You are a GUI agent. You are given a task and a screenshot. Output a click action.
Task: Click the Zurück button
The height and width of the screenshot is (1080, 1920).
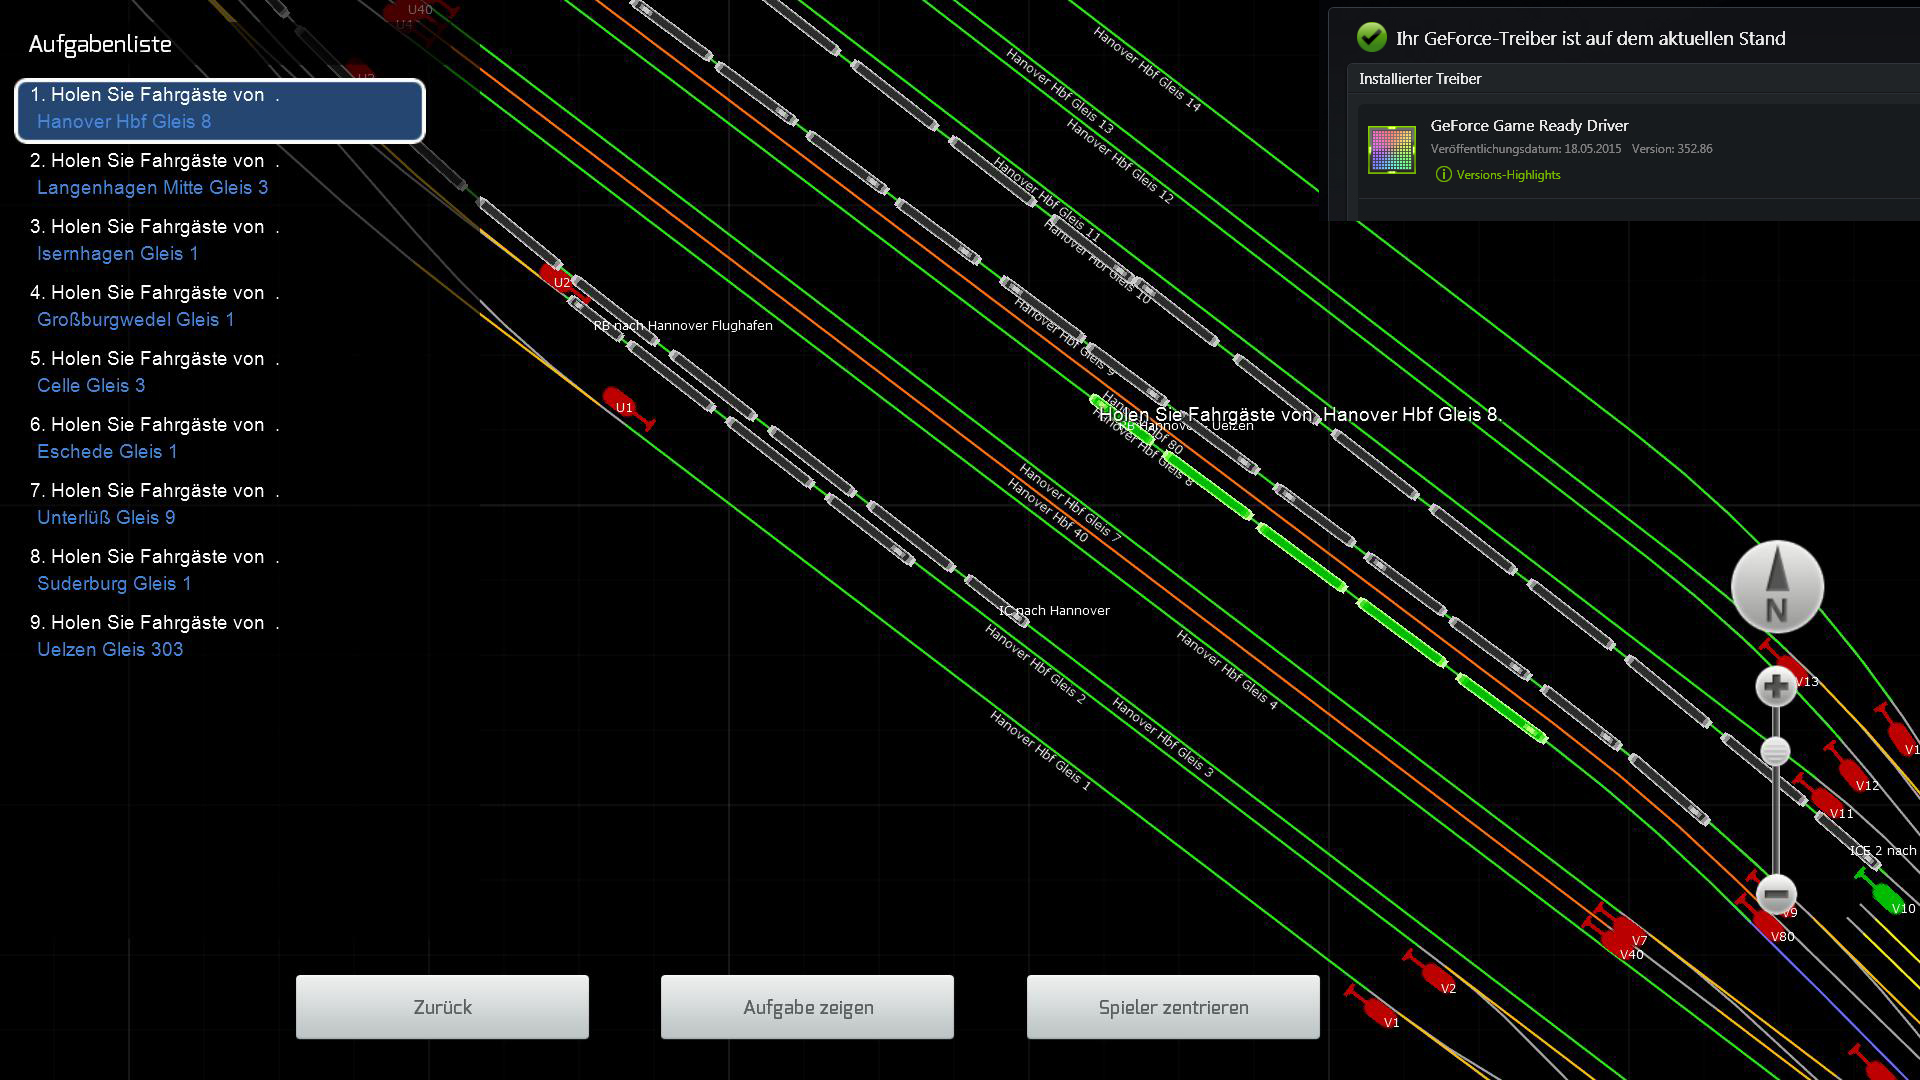point(442,1007)
